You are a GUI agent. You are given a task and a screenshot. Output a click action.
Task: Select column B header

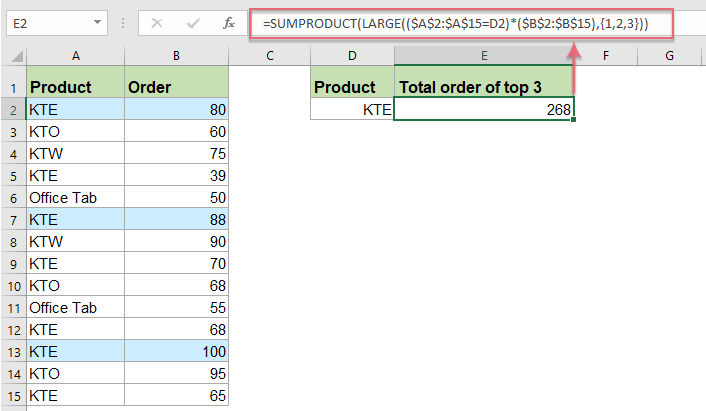pyautogui.click(x=175, y=56)
